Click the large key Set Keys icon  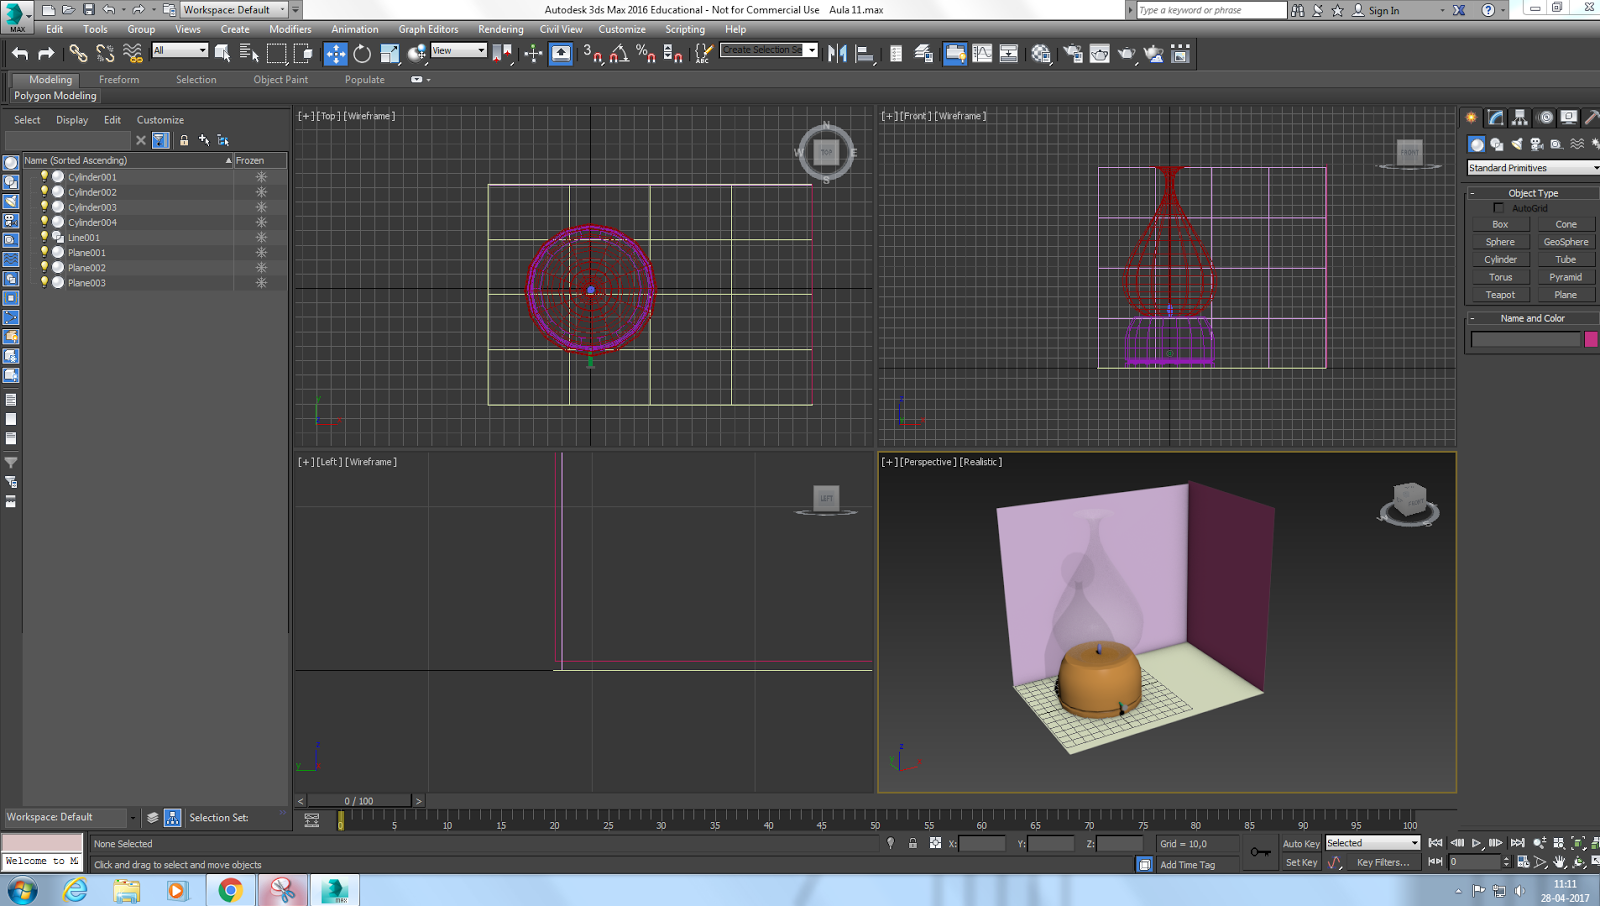[x=1261, y=852]
